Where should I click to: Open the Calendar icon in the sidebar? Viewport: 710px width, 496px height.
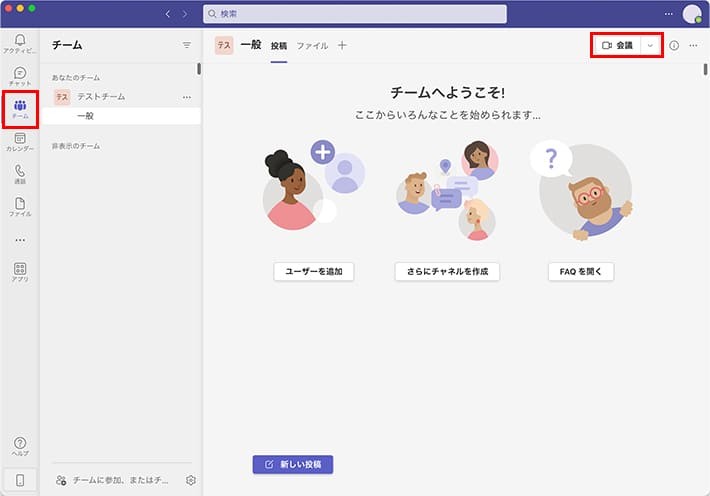coord(20,142)
